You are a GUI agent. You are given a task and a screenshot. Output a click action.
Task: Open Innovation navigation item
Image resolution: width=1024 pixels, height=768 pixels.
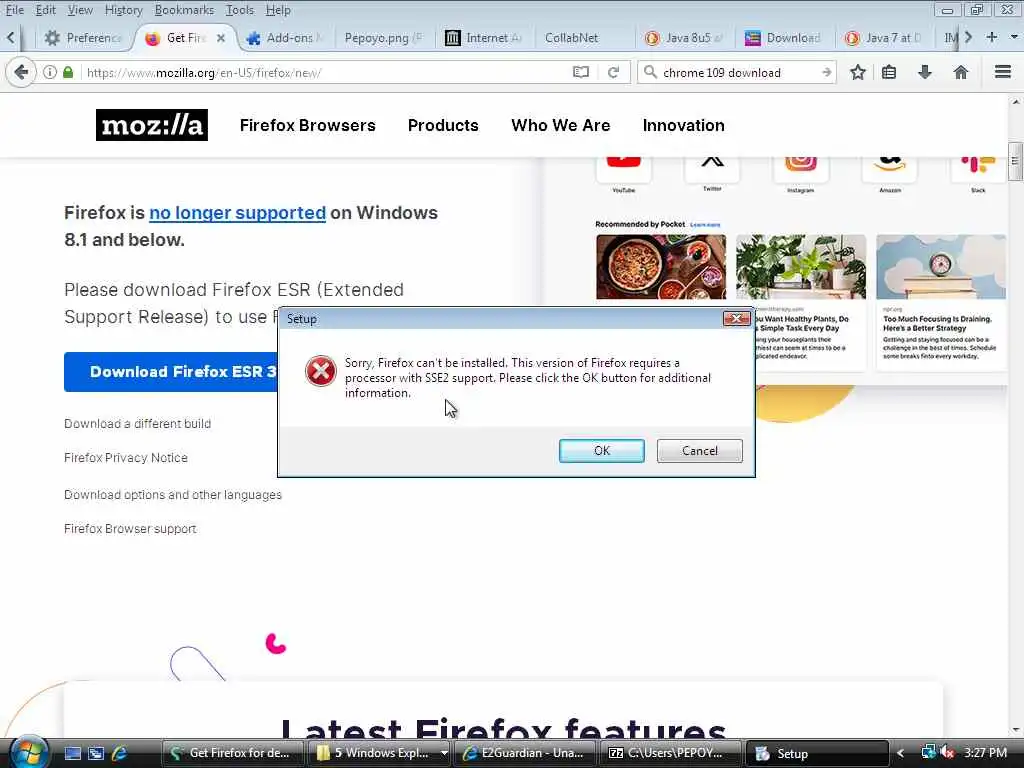683,125
